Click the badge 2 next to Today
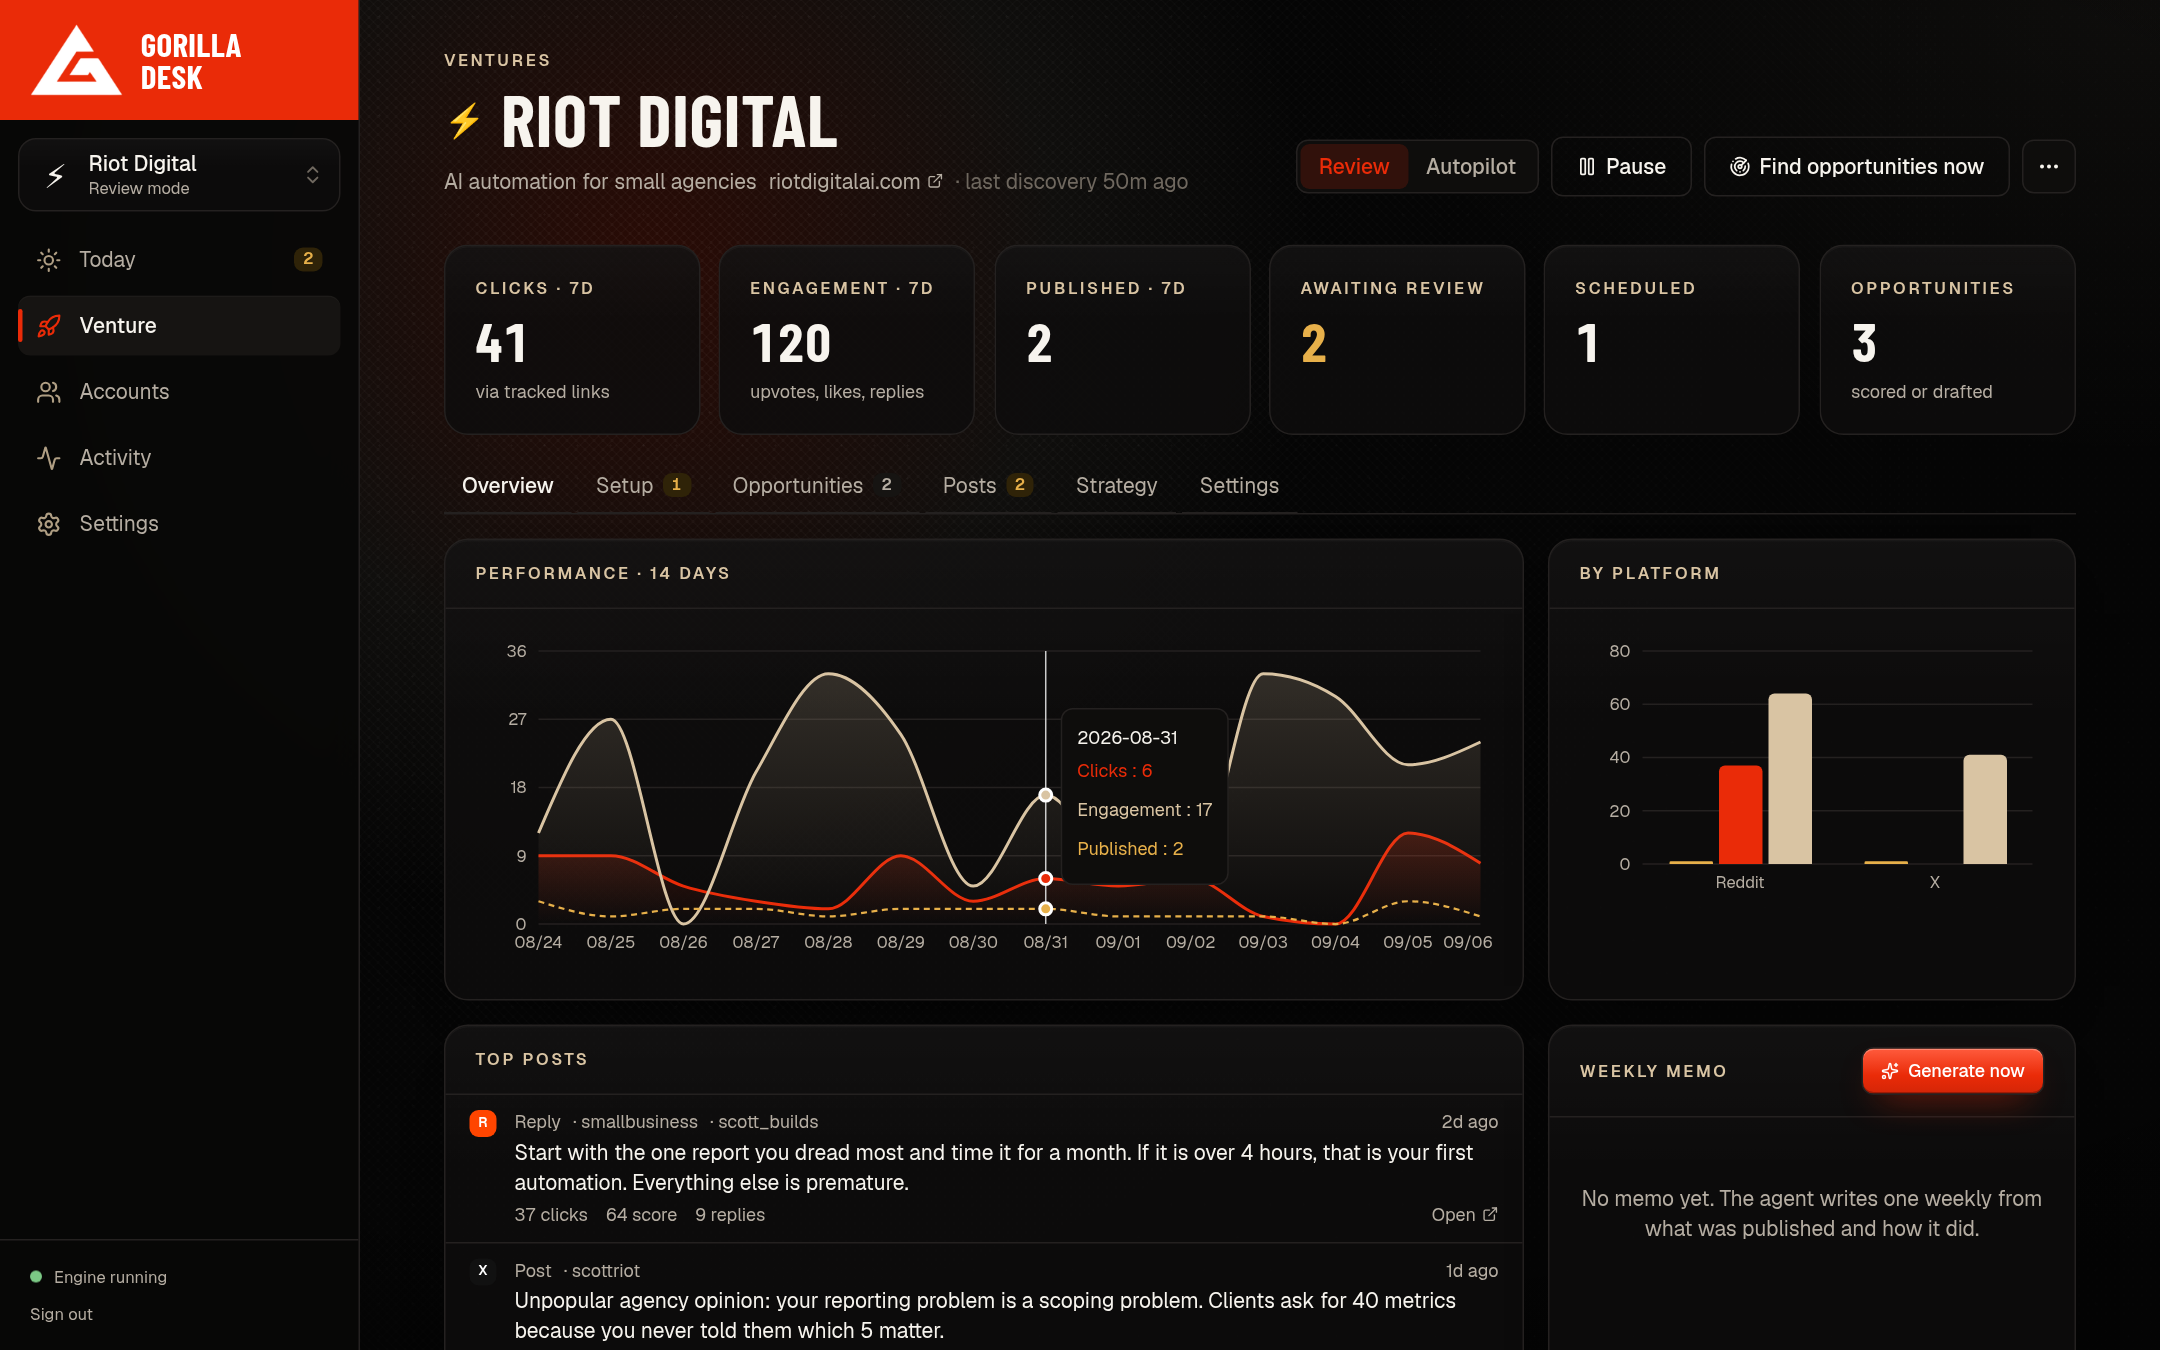This screenshot has height=1350, width=2160. (308, 259)
